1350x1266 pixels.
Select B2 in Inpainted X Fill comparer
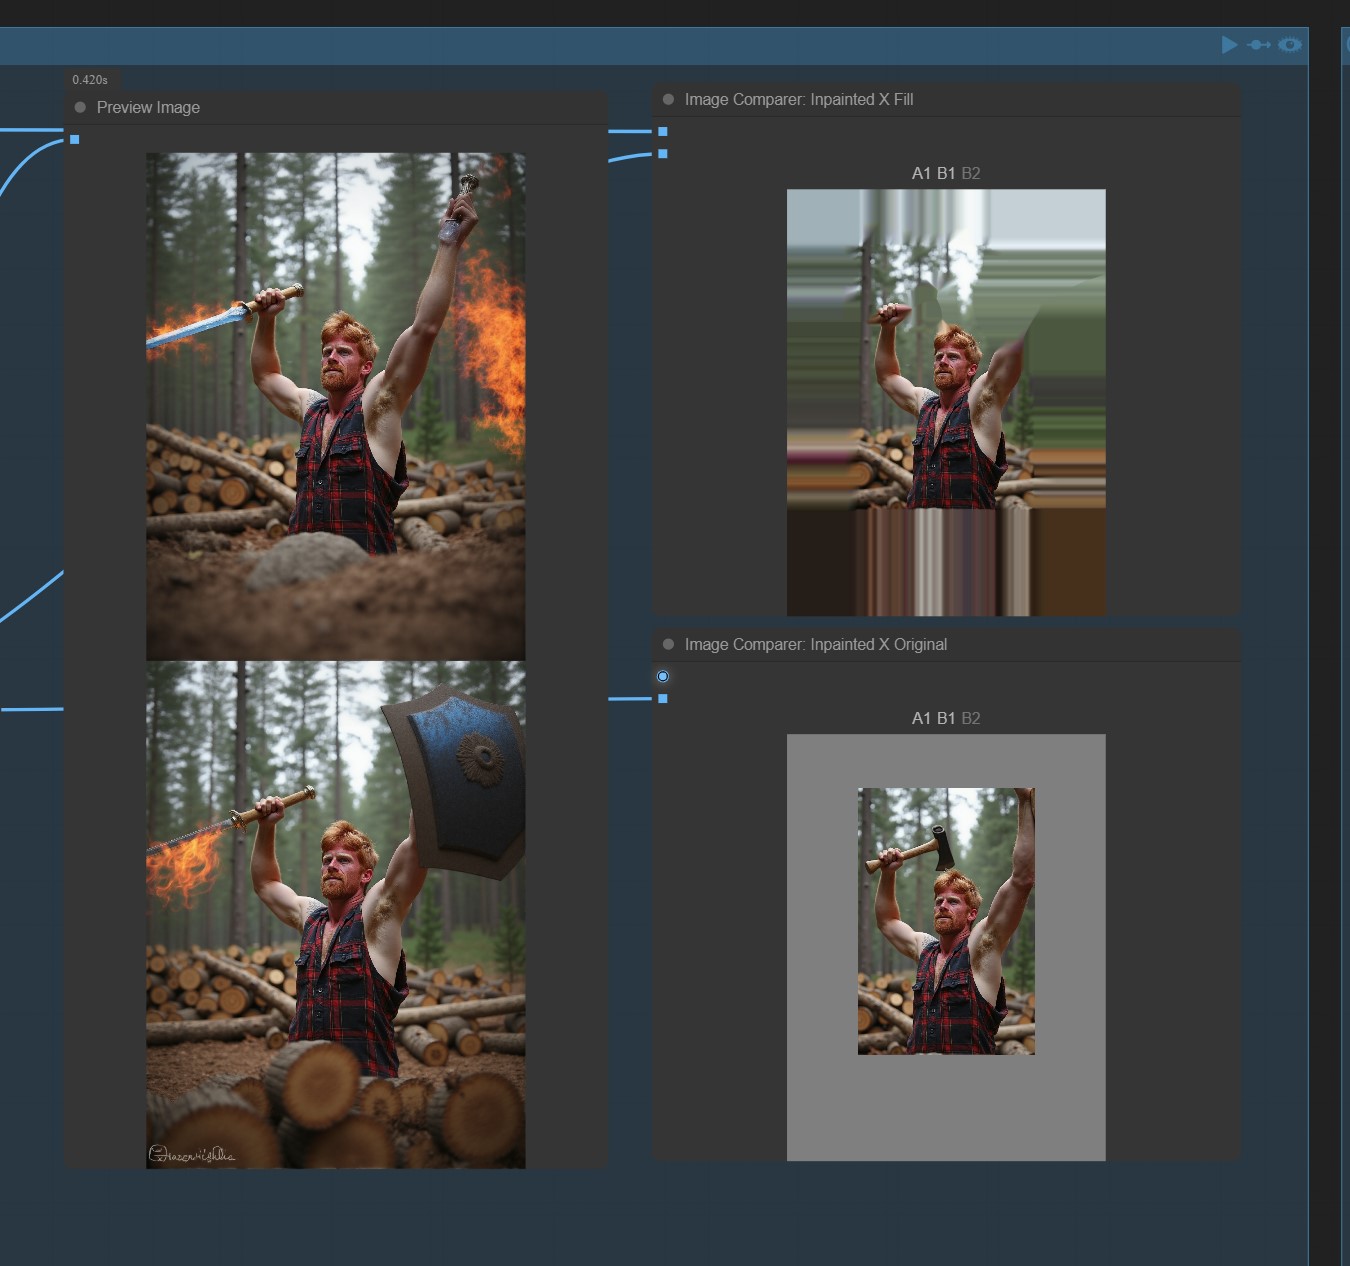970,173
